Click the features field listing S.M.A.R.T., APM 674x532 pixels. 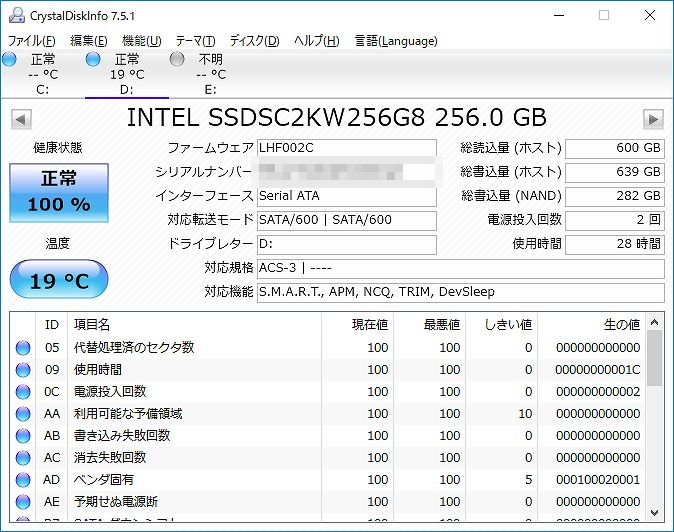pos(461,292)
